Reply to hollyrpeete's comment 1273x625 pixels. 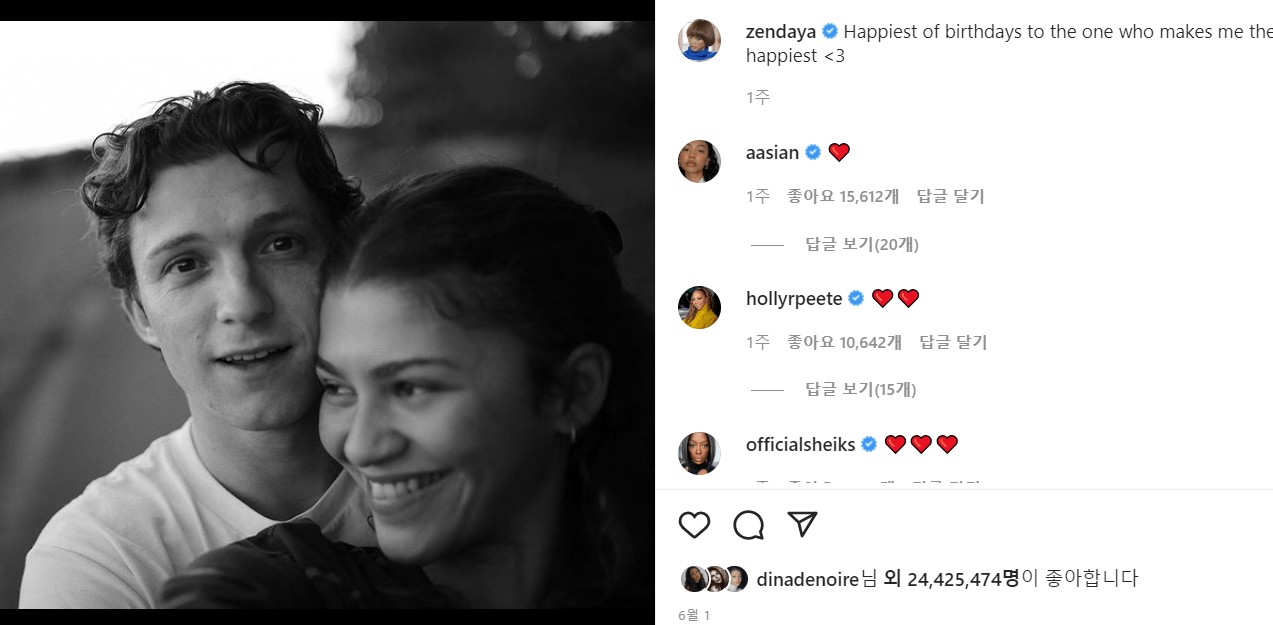[952, 342]
